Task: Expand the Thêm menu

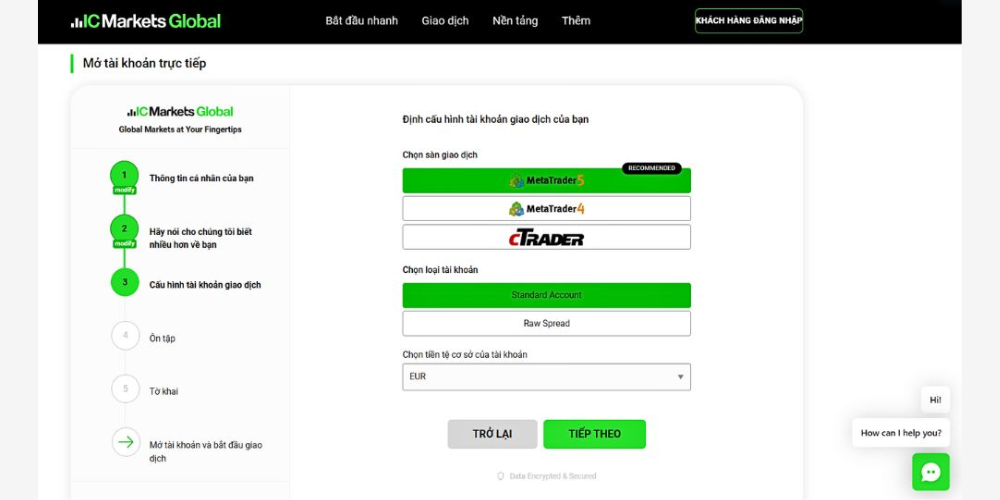Action: [x=576, y=21]
